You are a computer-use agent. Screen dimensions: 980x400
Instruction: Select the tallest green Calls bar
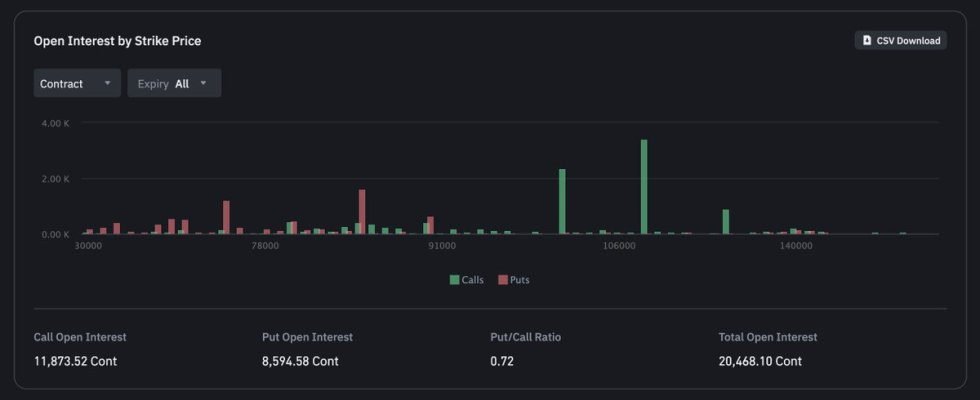pyautogui.click(x=644, y=186)
